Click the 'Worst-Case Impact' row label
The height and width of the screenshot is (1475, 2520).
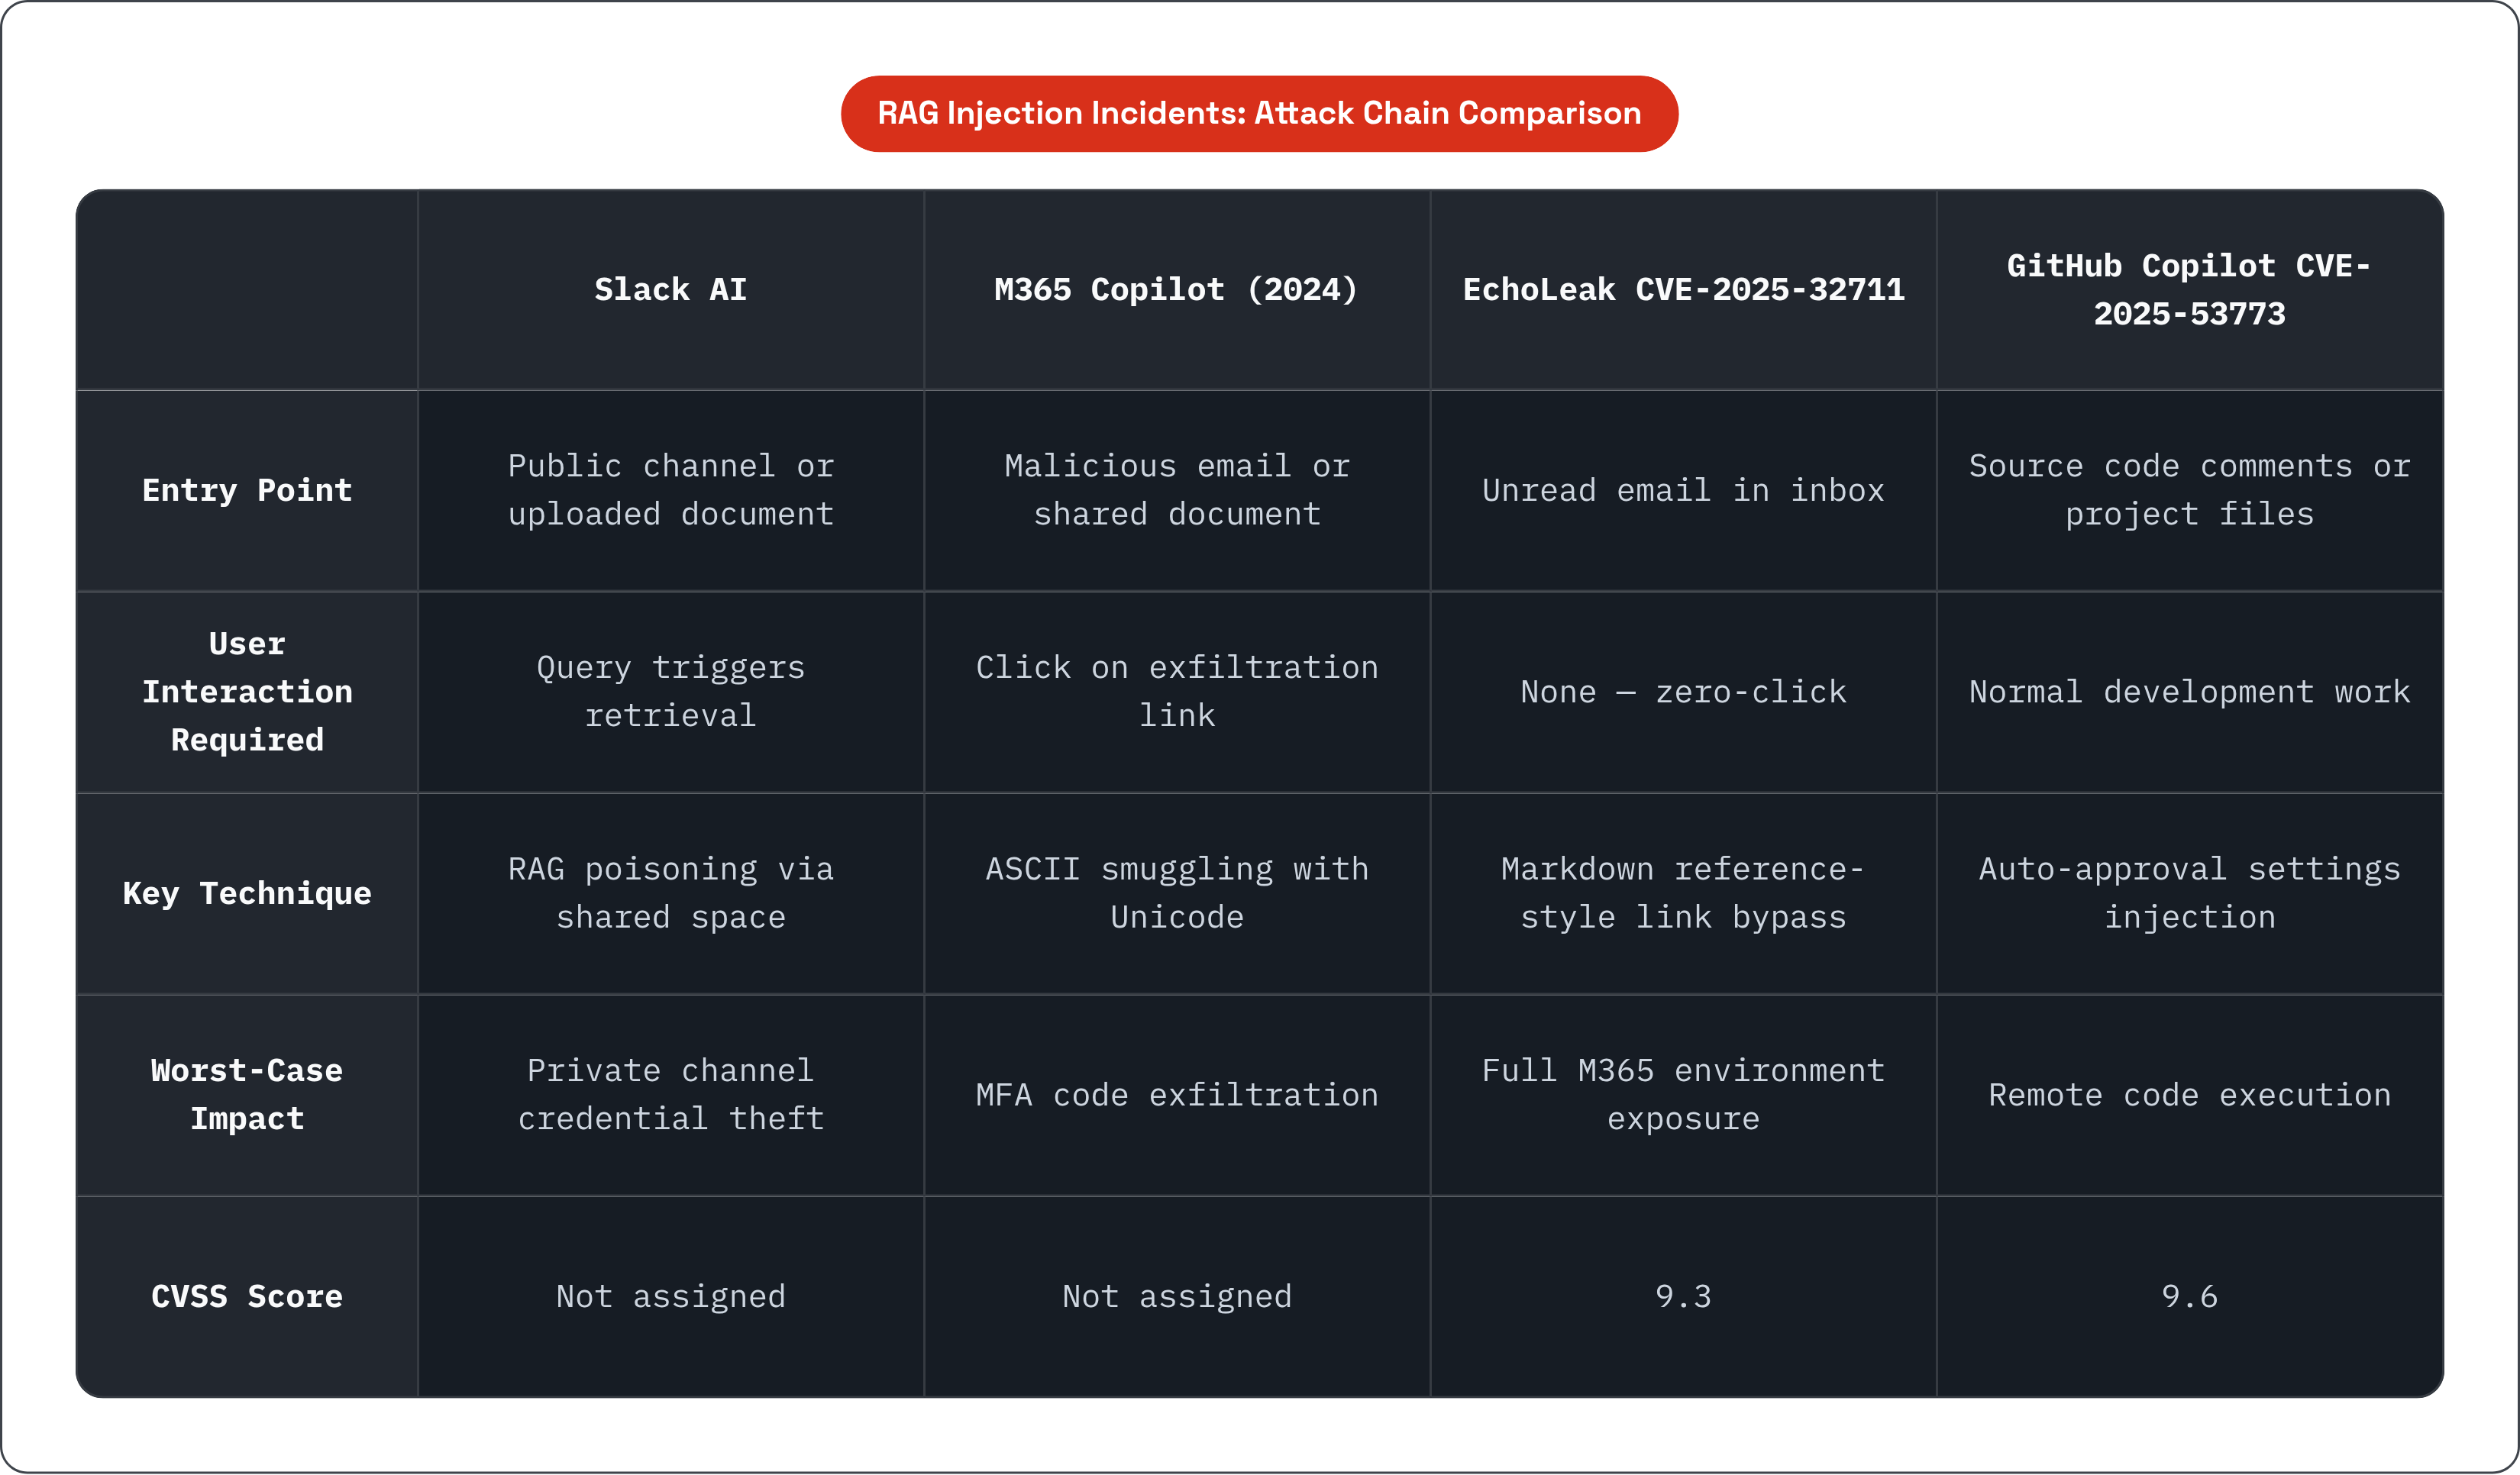point(247,1095)
